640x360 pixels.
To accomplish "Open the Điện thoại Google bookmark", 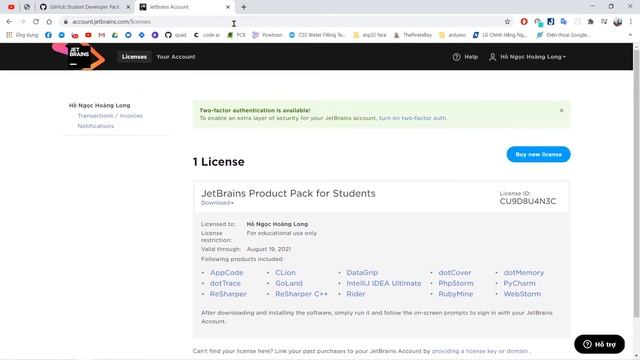I will coord(564,35).
